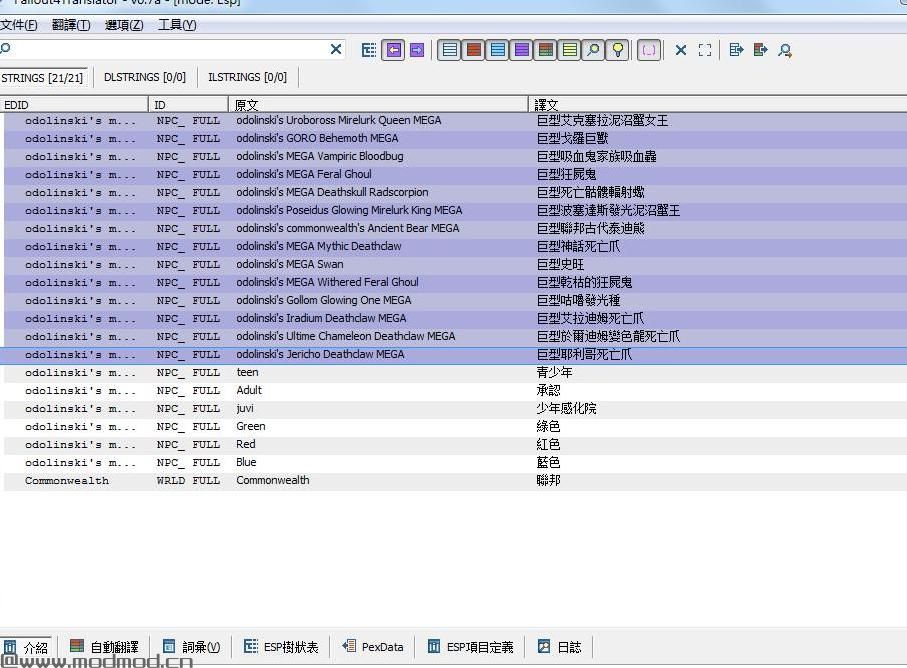The image size is (907, 668).
Task: Select the MEGA Withered Feral Ghoul row
Action: 455,282
